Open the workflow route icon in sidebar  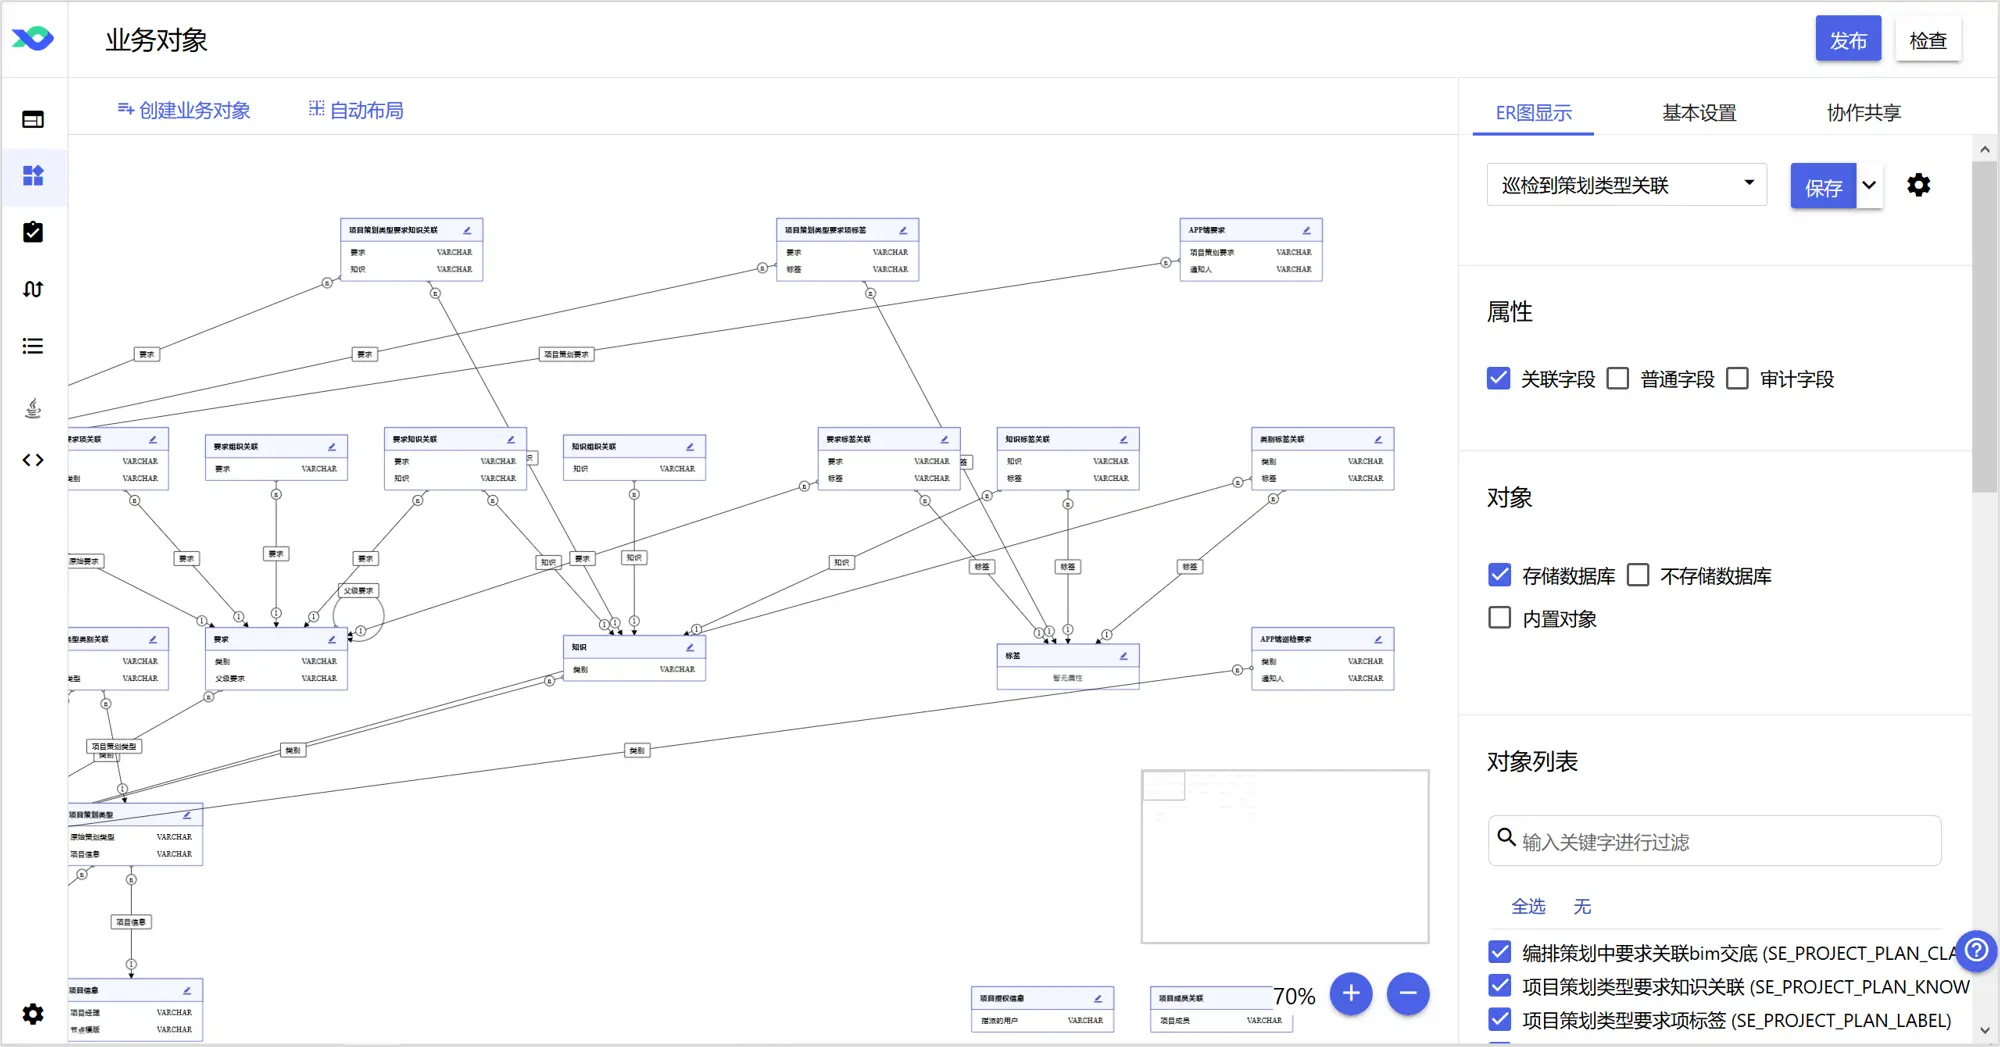tap(33, 289)
